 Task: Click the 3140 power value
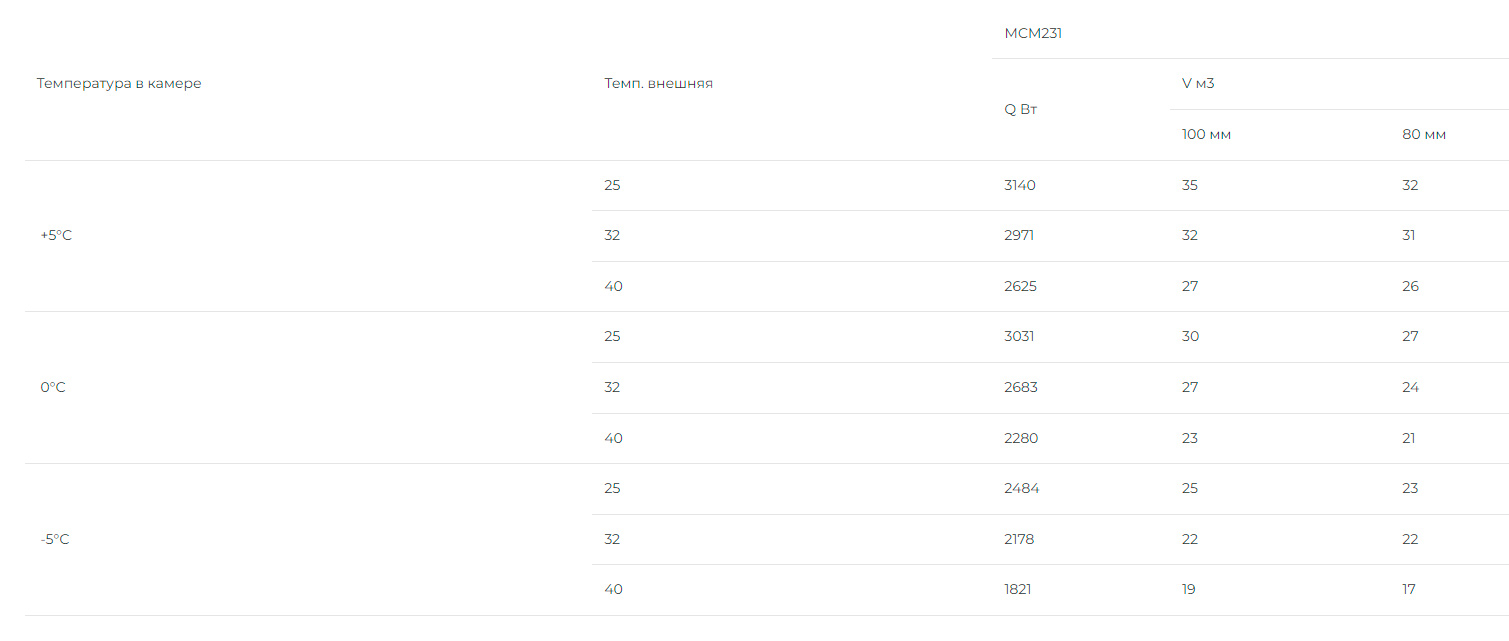1020,185
